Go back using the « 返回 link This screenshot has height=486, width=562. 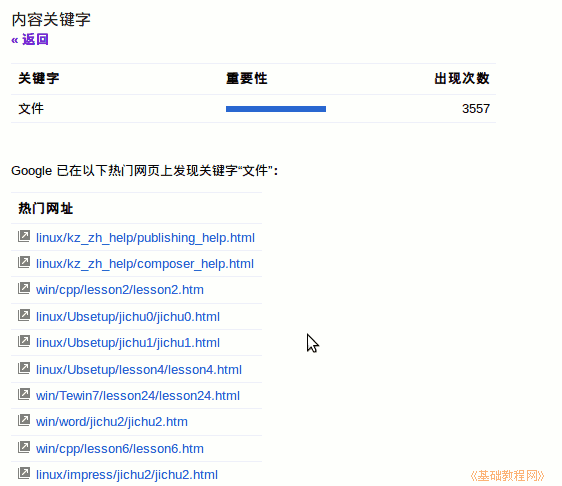click(30, 39)
